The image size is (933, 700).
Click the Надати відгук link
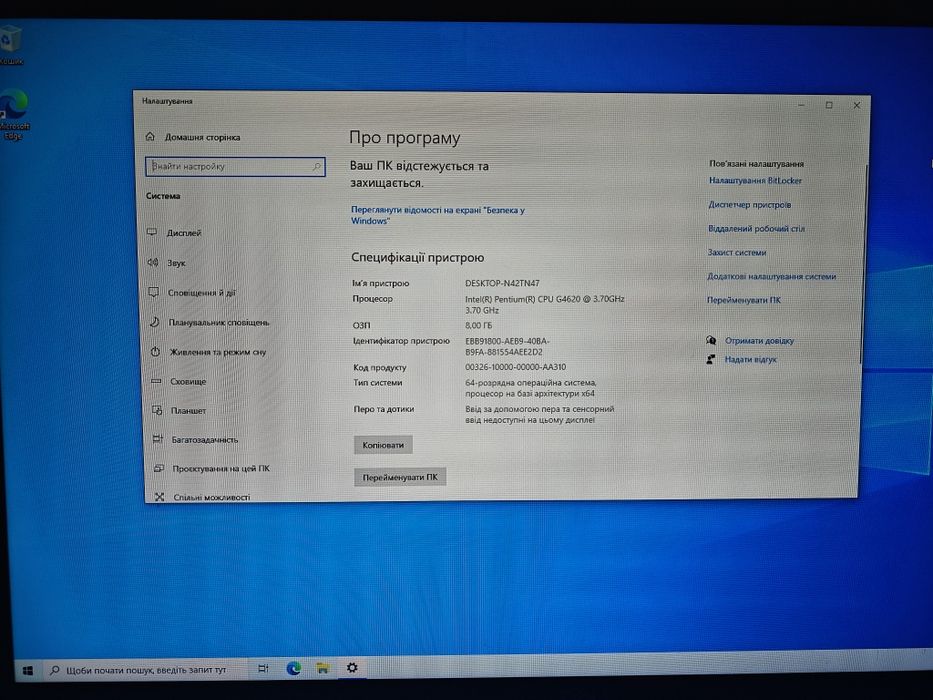pyautogui.click(x=750, y=359)
